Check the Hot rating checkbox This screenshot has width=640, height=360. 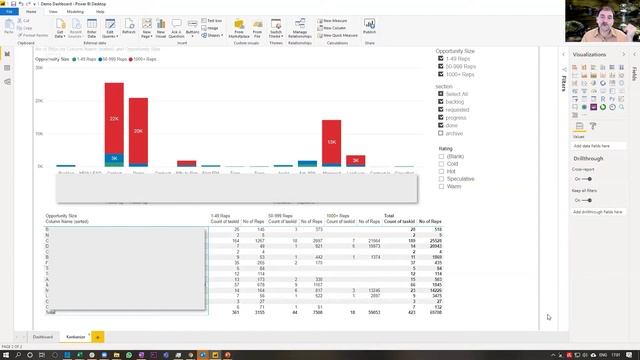441,171
